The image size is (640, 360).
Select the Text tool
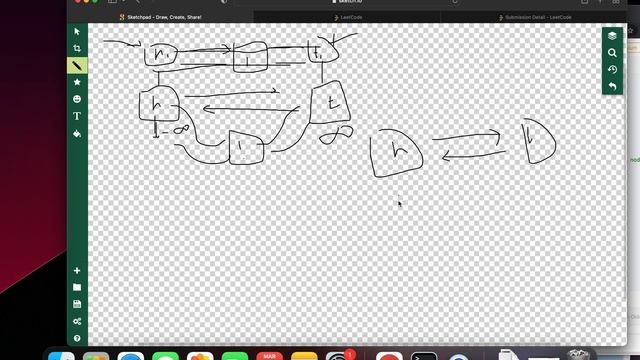[77, 116]
